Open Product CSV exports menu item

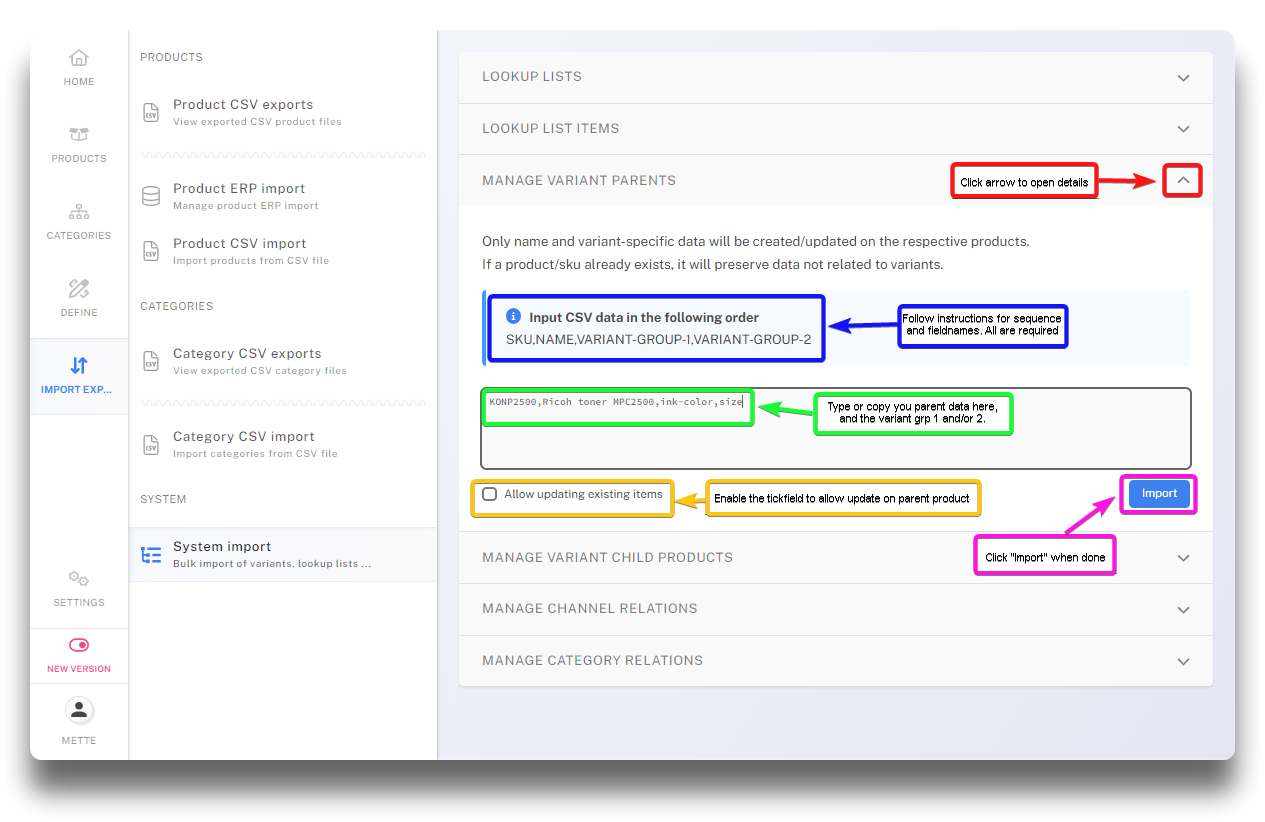pos(243,105)
